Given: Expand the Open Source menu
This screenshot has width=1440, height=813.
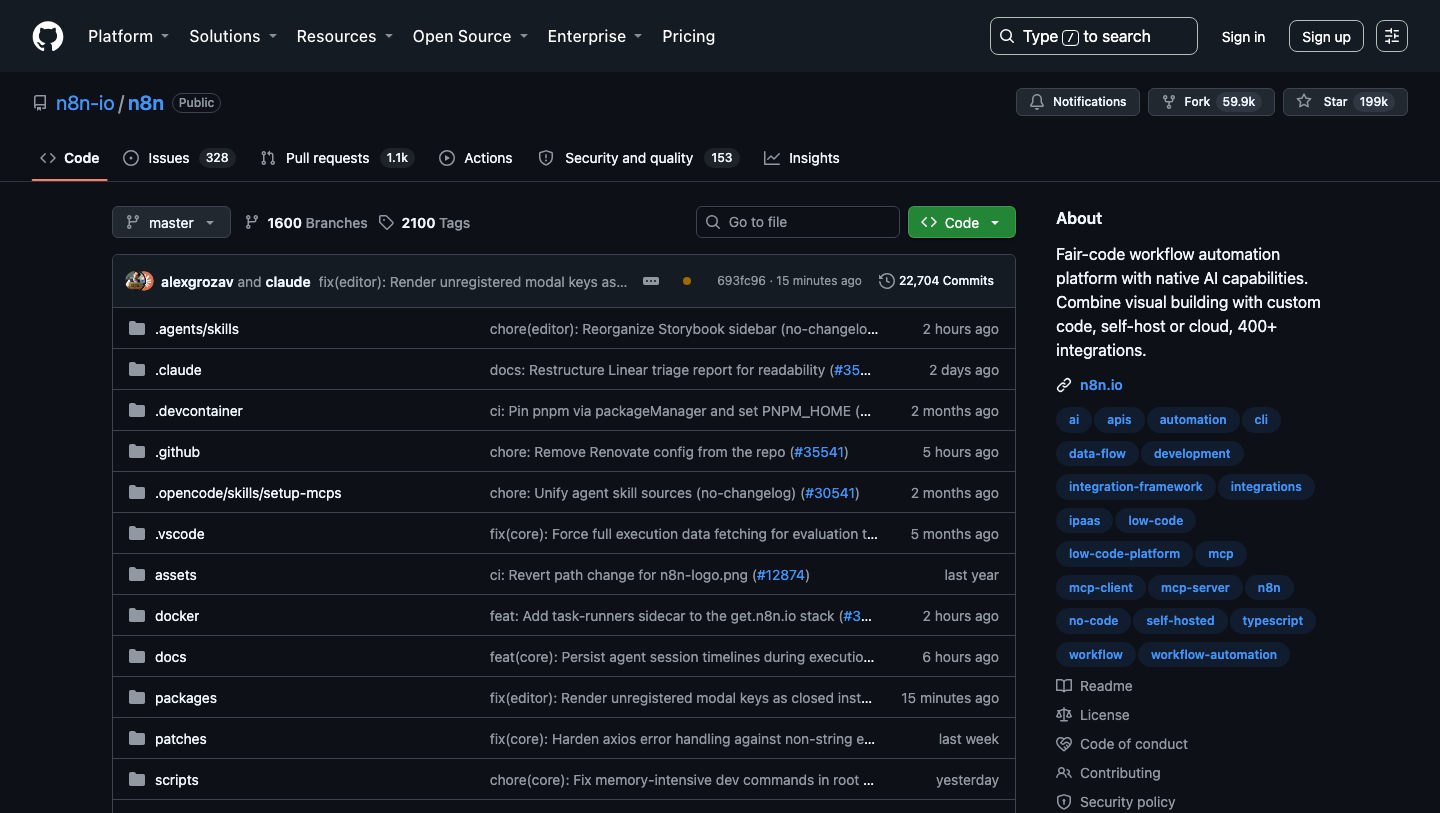Looking at the screenshot, I should tap(470, 36).
